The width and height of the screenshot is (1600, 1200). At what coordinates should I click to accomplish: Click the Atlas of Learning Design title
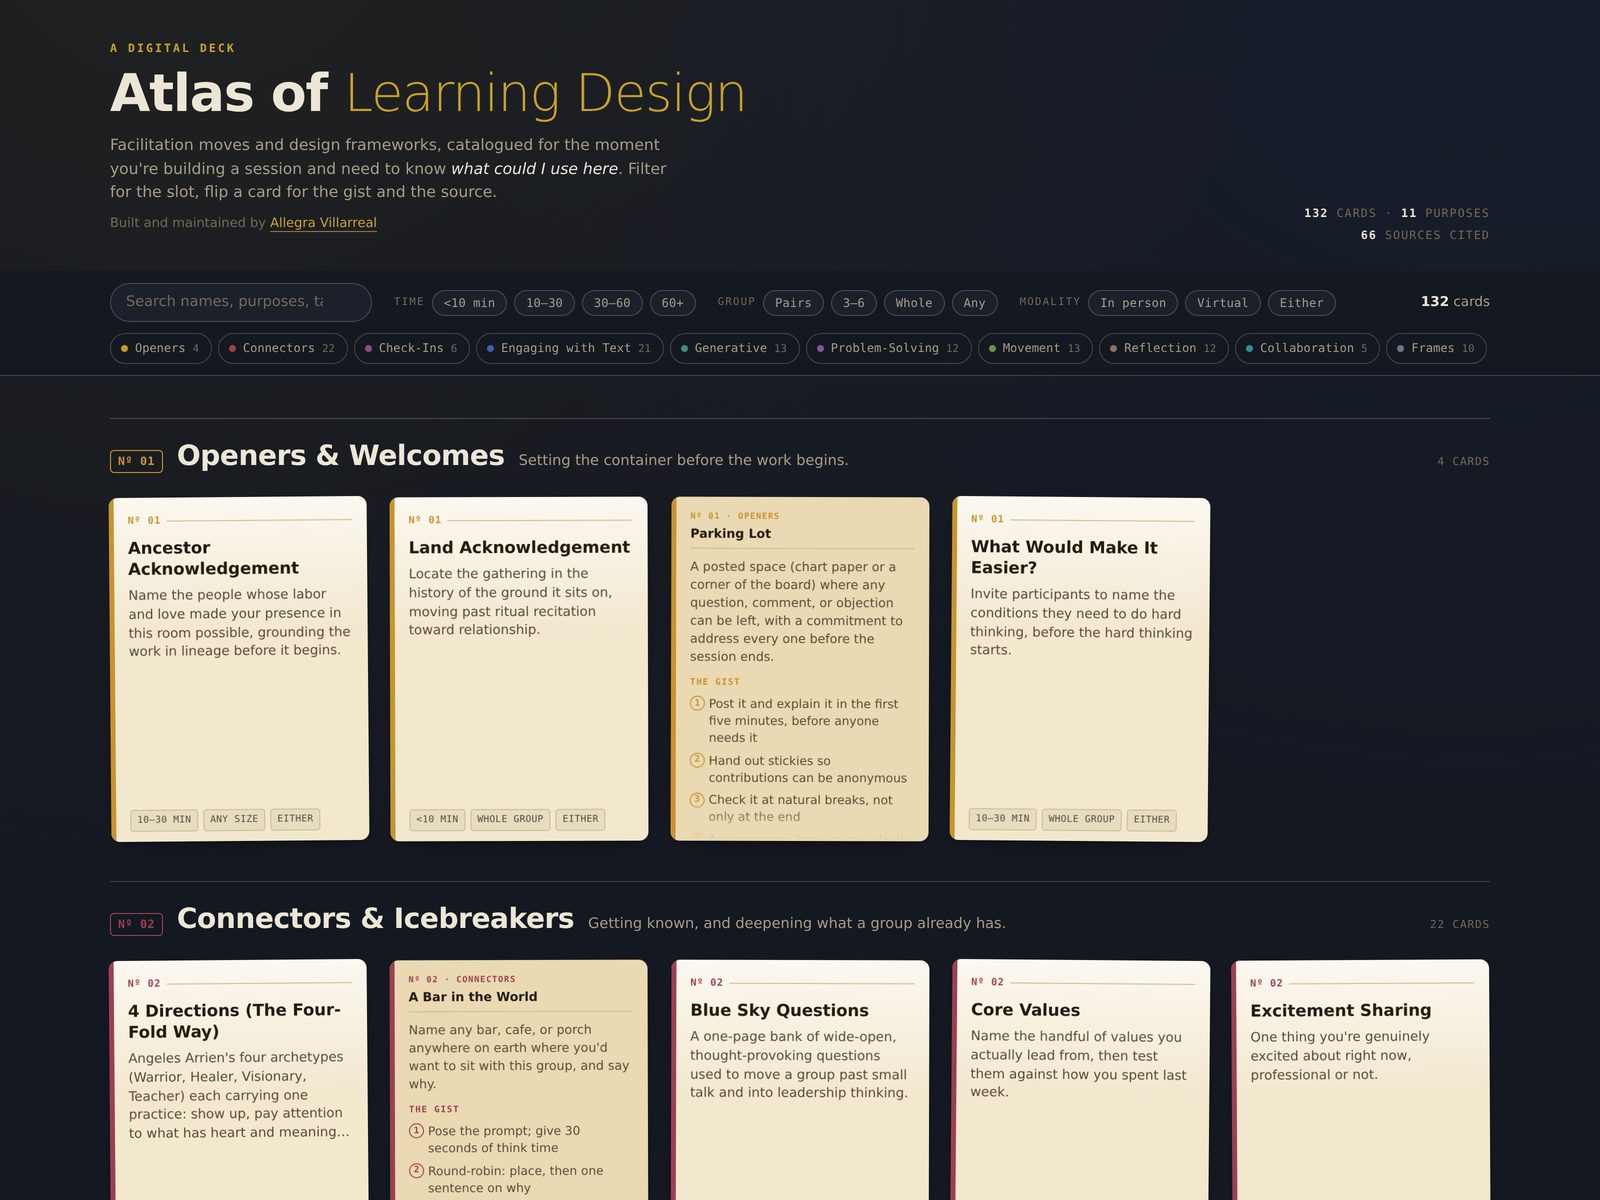pyautogui.click(x=428, y=93)
